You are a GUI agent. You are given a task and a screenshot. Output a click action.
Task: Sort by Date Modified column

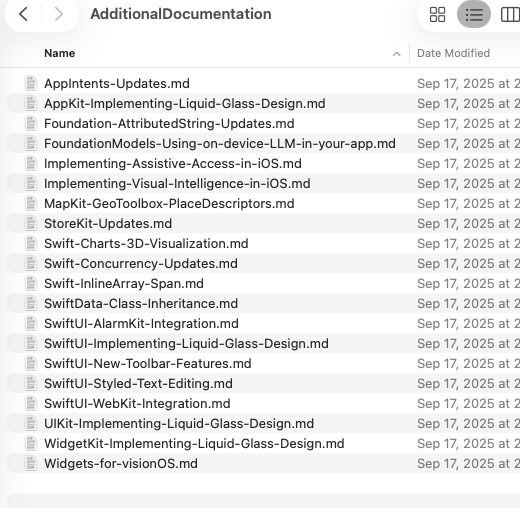pos(453,53)
